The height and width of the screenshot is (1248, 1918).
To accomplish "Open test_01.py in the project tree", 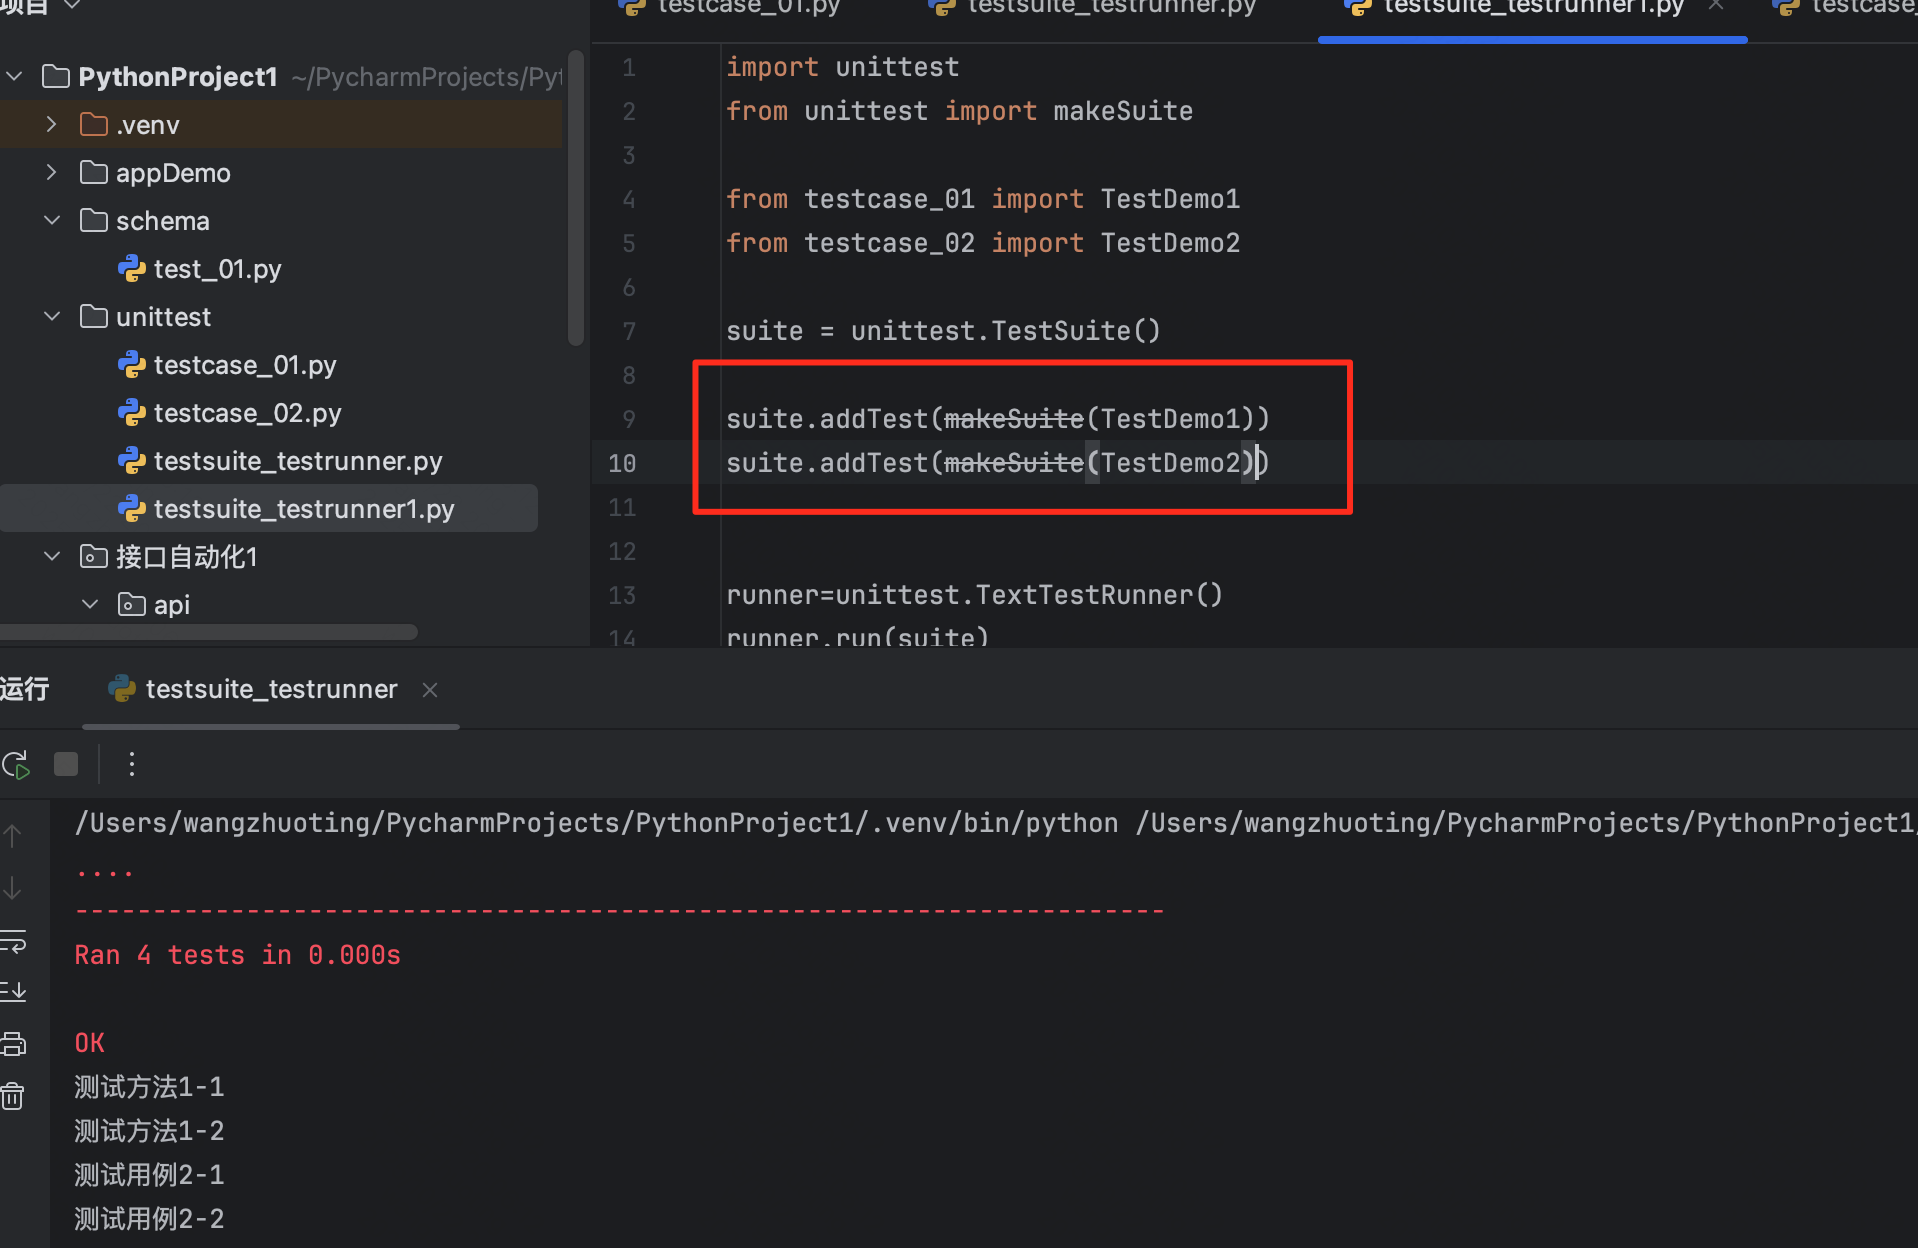I will pos(217,269).
